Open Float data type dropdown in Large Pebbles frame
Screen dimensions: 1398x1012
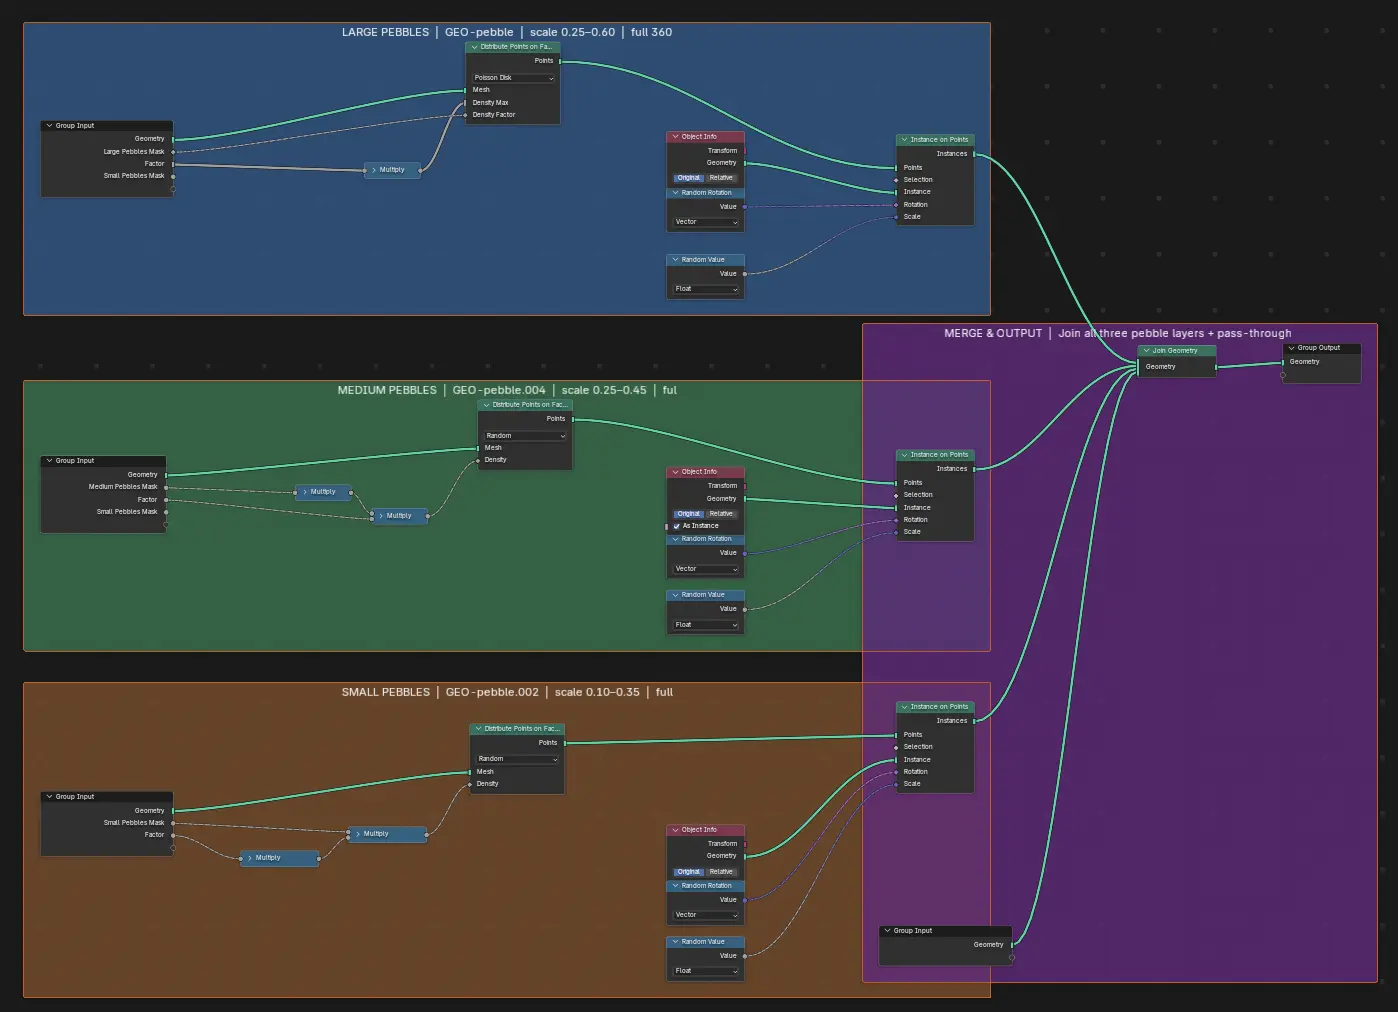706,289
